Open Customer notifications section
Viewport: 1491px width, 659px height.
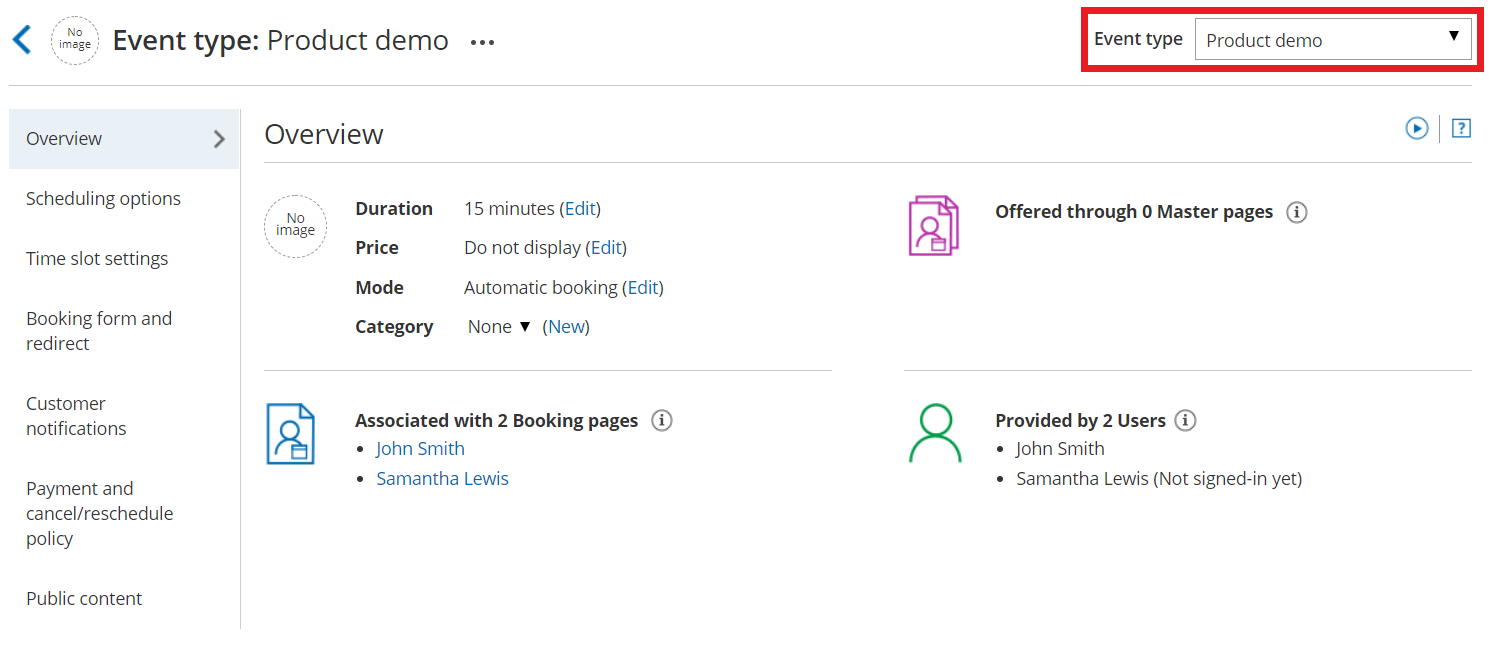click(x=76, y=416)
